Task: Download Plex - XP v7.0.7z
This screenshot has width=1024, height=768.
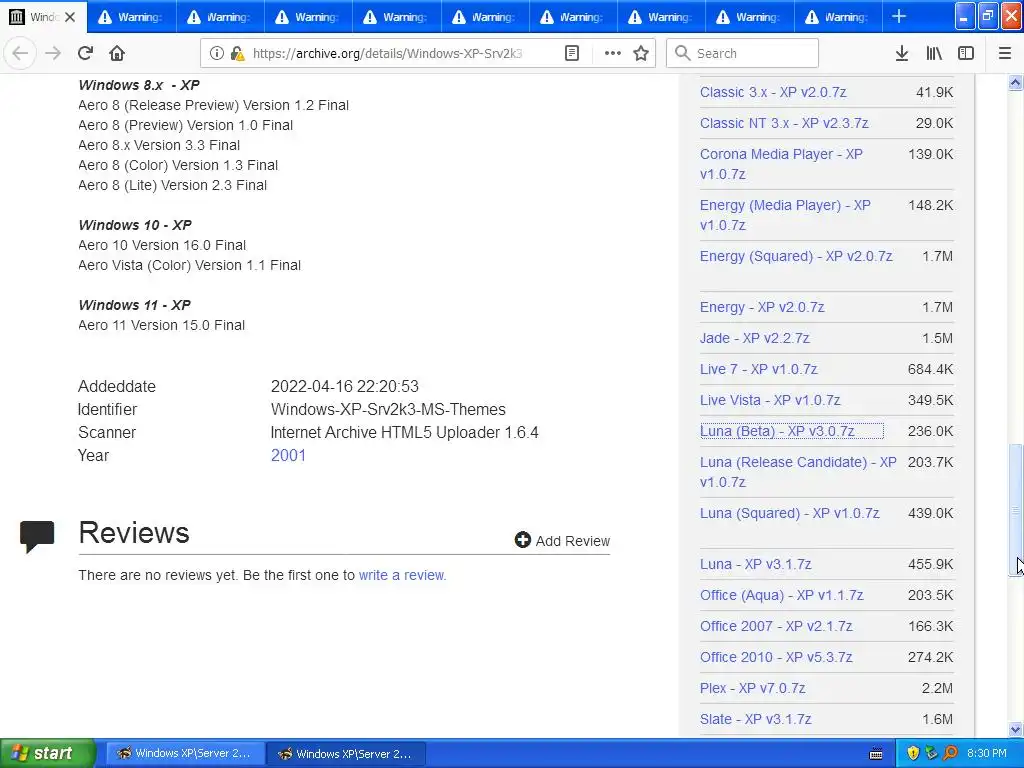Action: click(x=752, y=688)
